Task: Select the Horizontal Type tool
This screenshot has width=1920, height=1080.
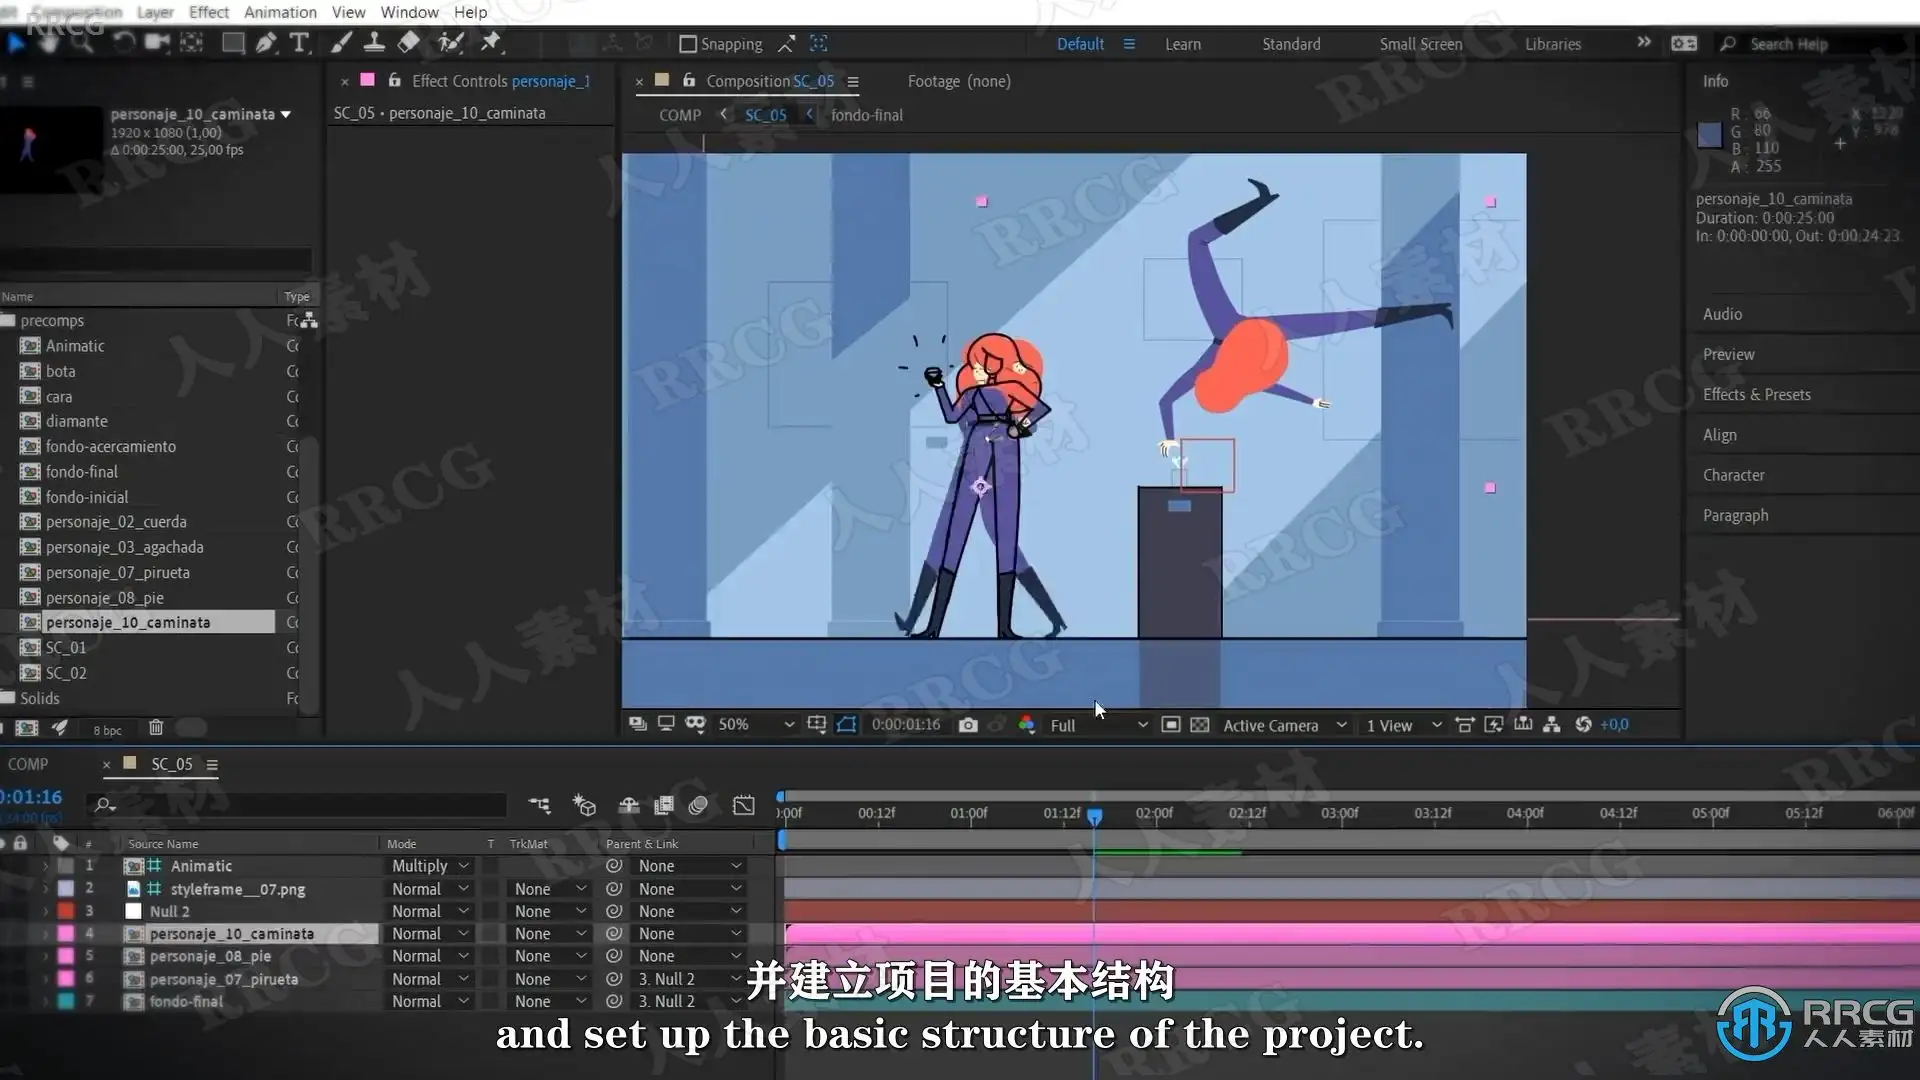Action: tap(299, 43)
